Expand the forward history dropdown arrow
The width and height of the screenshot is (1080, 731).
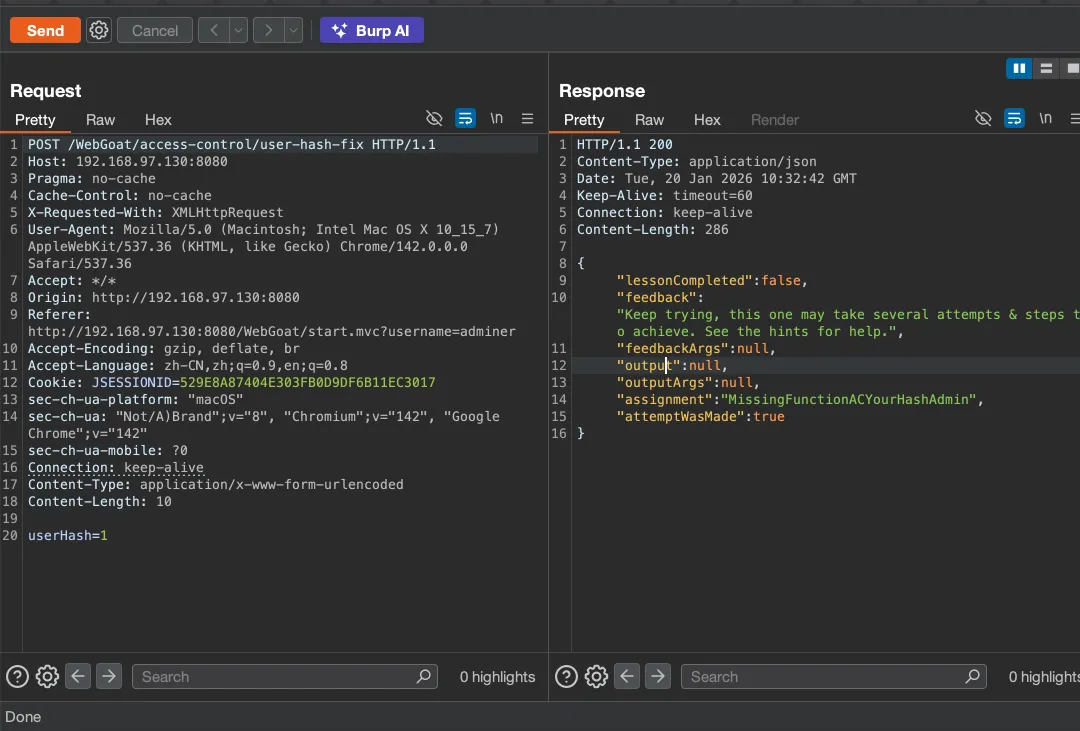pyautogui.click(x=293, y=31)
